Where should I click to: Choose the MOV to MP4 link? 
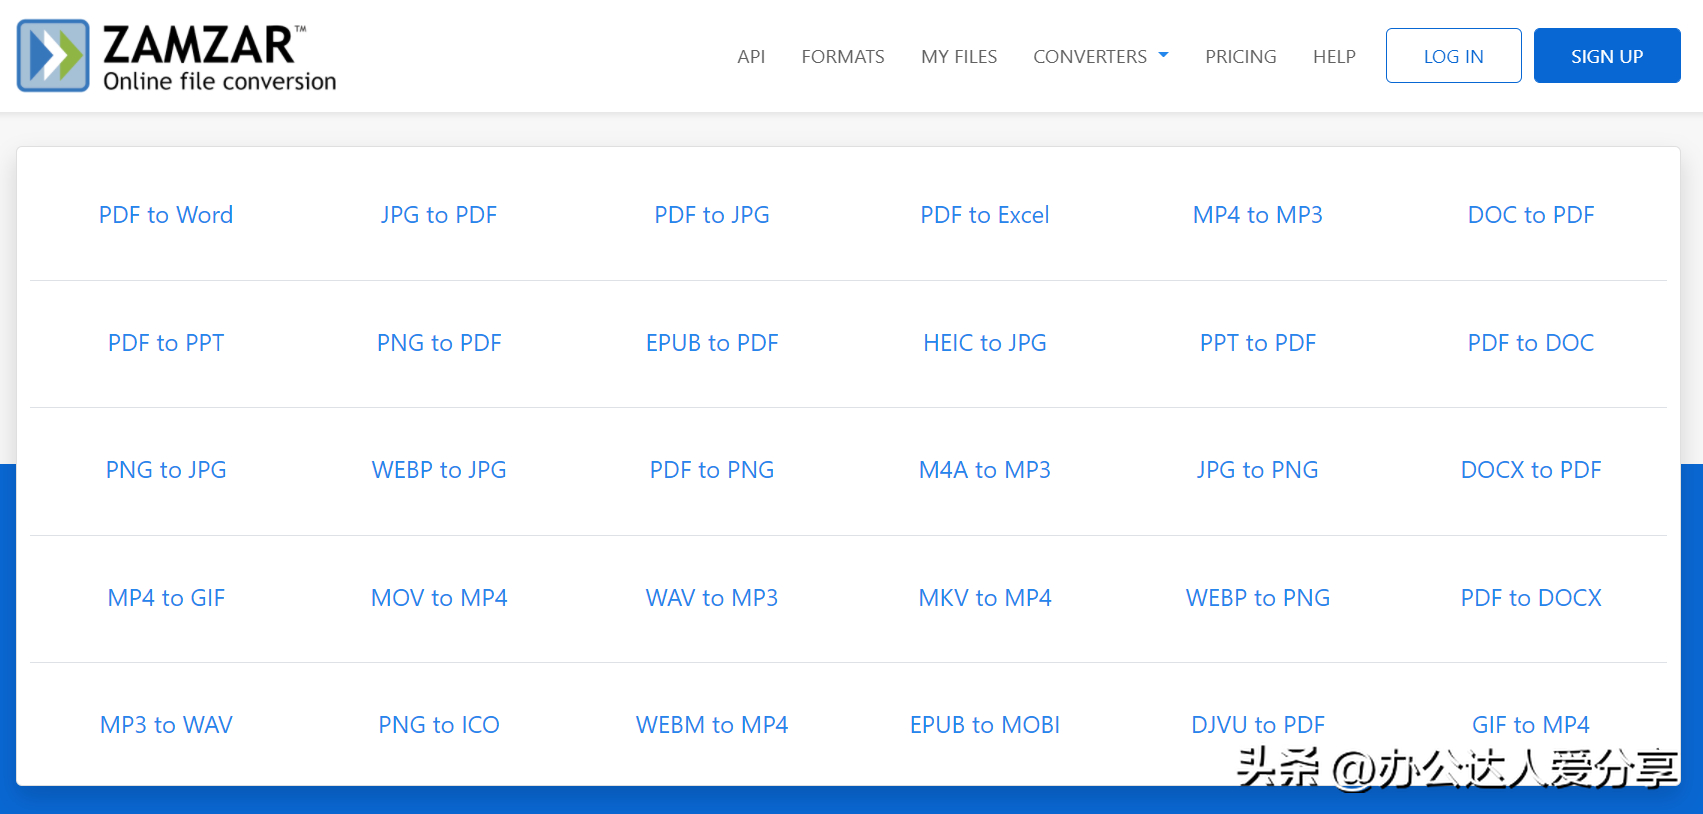439,598
